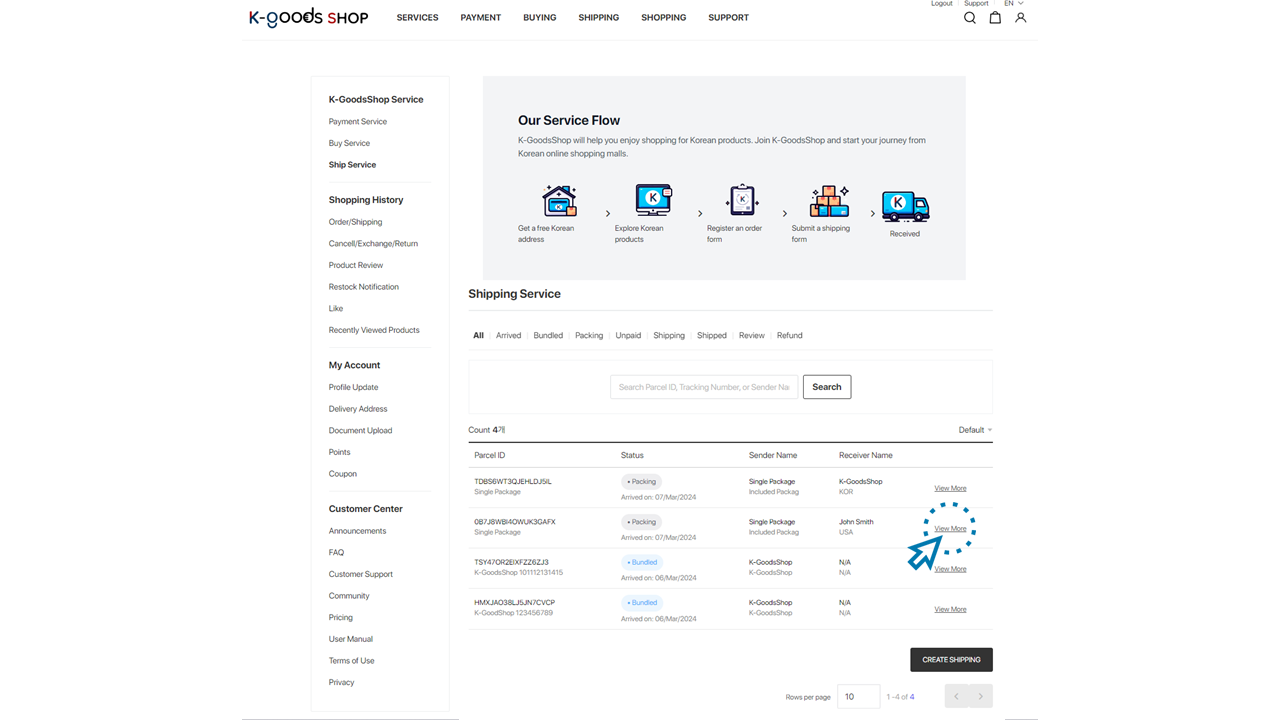Open the EN language dropdown
1280x720 pixels.
(1013, 4)
